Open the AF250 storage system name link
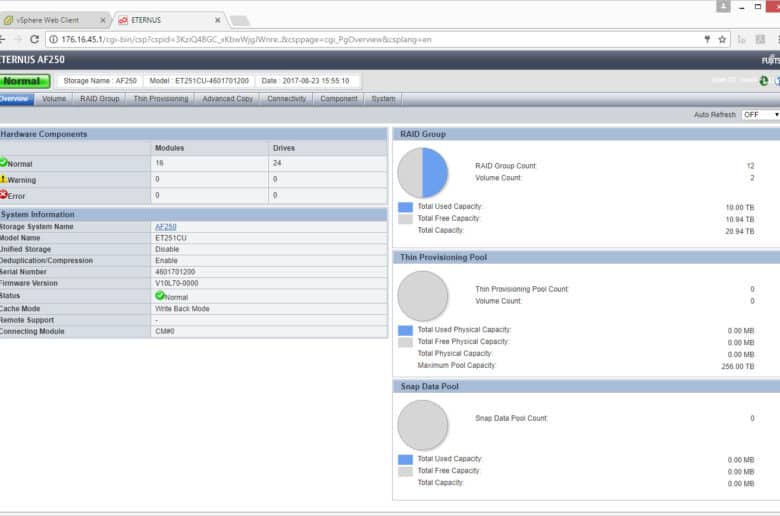 (166, 227)
